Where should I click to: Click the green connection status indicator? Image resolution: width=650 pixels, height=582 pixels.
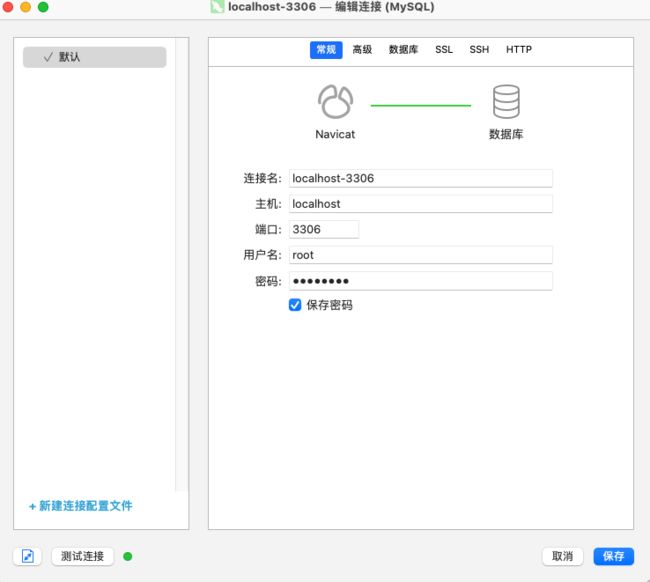(x=128, y=556)
